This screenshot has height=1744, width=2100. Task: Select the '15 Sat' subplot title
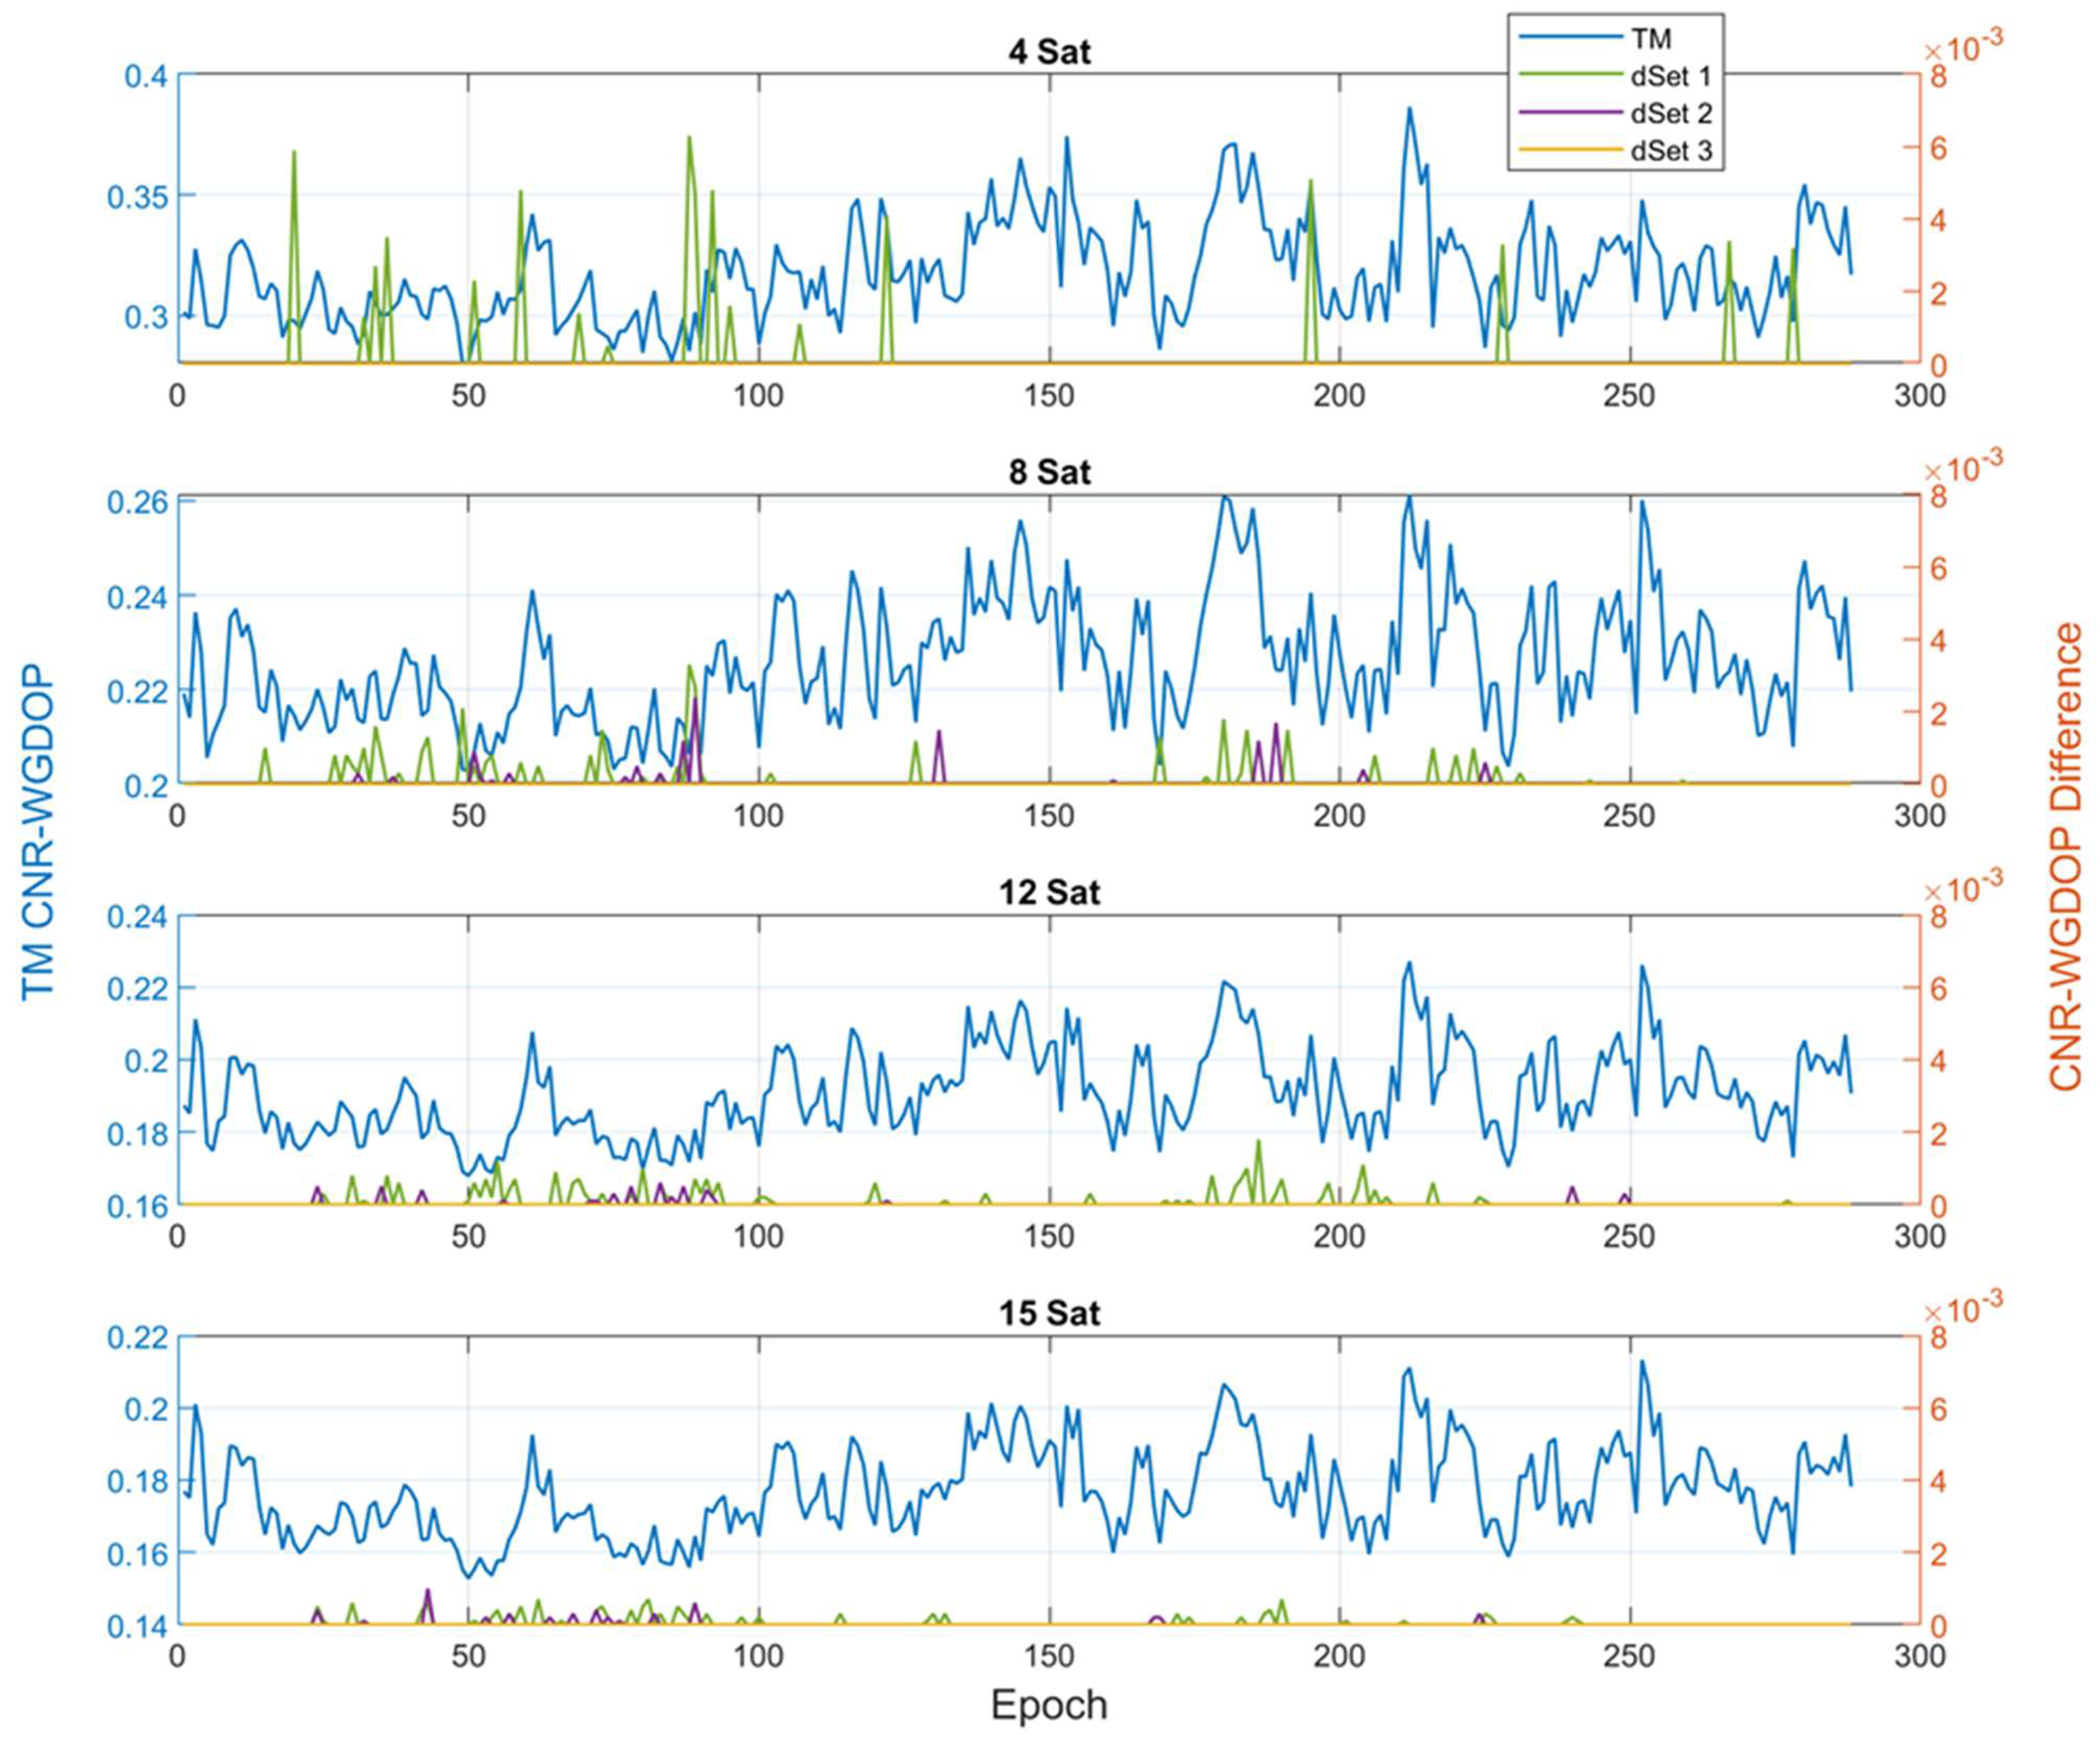(1049, 1313)
